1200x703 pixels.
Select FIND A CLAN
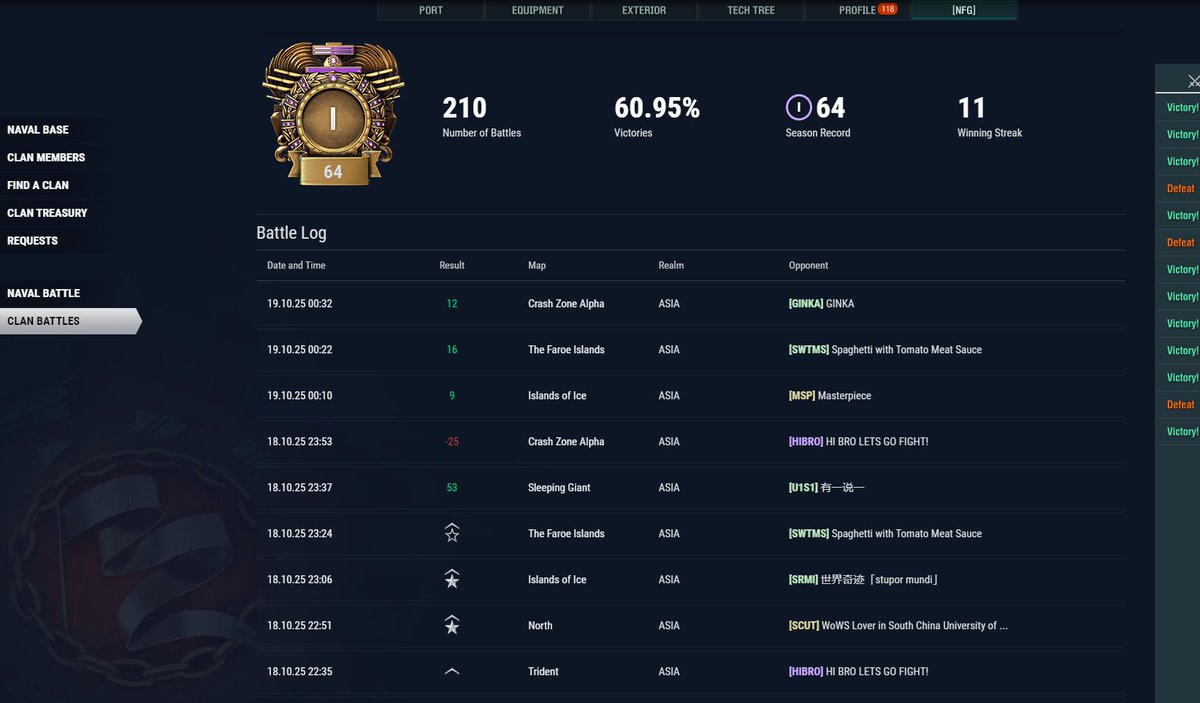(38, 186)
